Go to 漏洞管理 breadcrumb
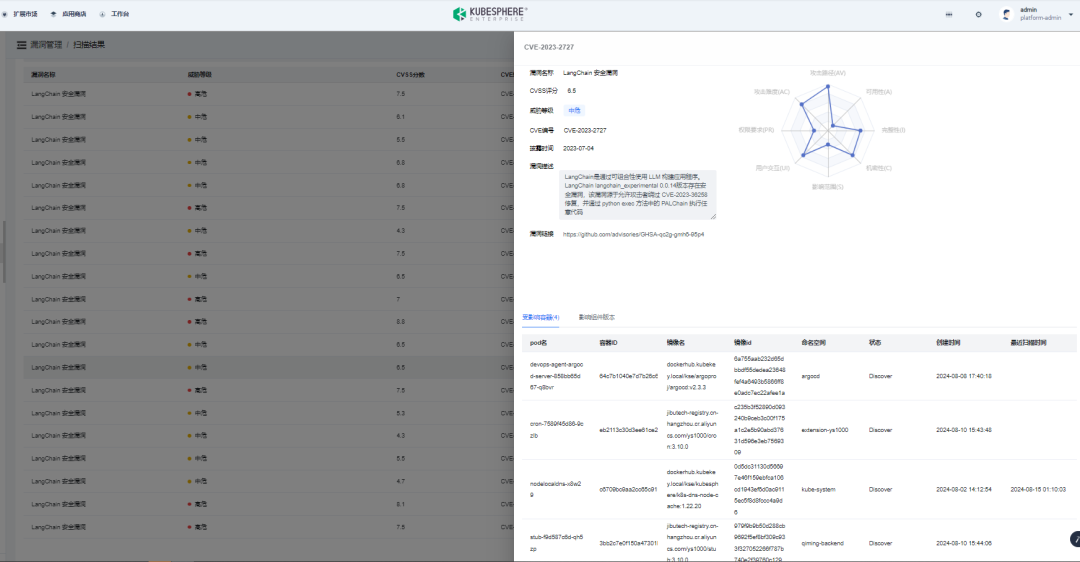The width and height of the screenshot is (1080, 562). (46, 45)
